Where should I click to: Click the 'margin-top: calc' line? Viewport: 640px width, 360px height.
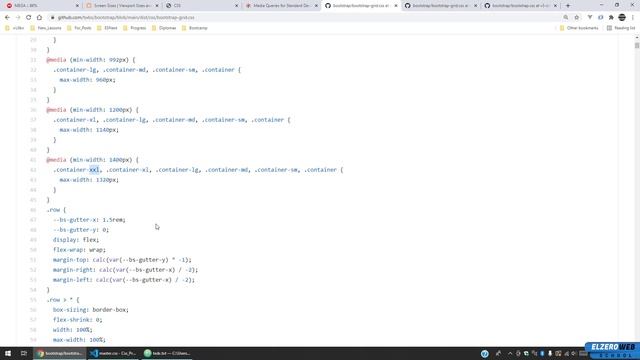tap(122, 260)
